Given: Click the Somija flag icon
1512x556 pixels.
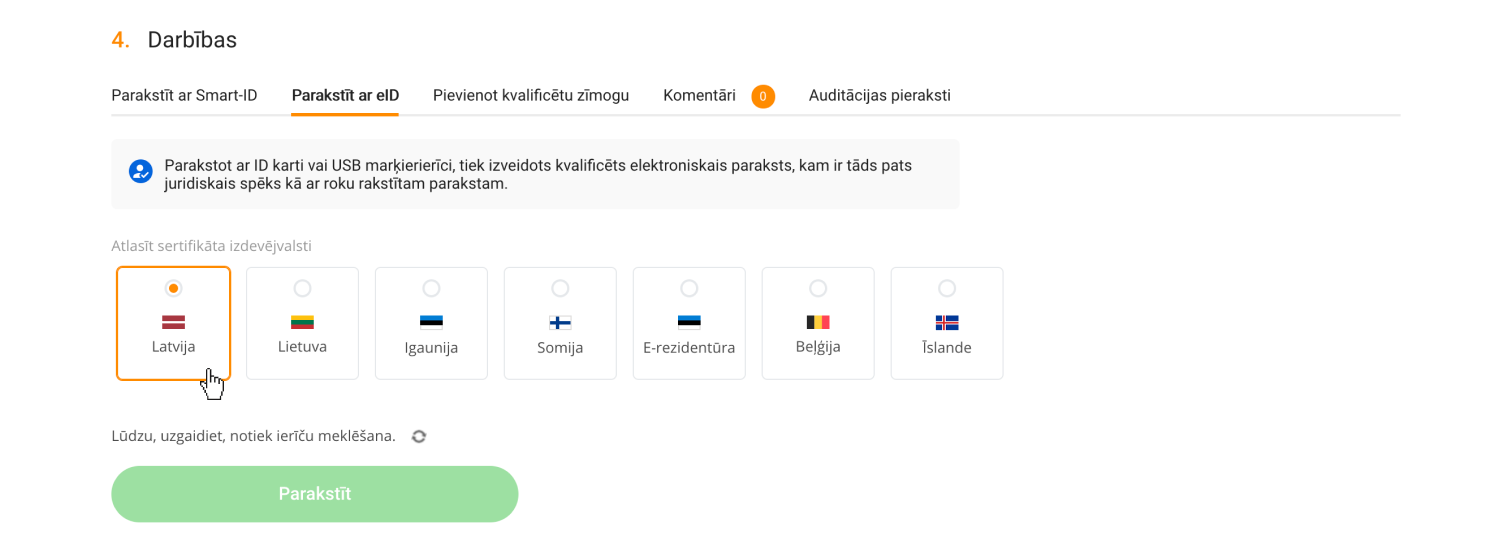Looking at the screenshot, I should tap(560, 322).
